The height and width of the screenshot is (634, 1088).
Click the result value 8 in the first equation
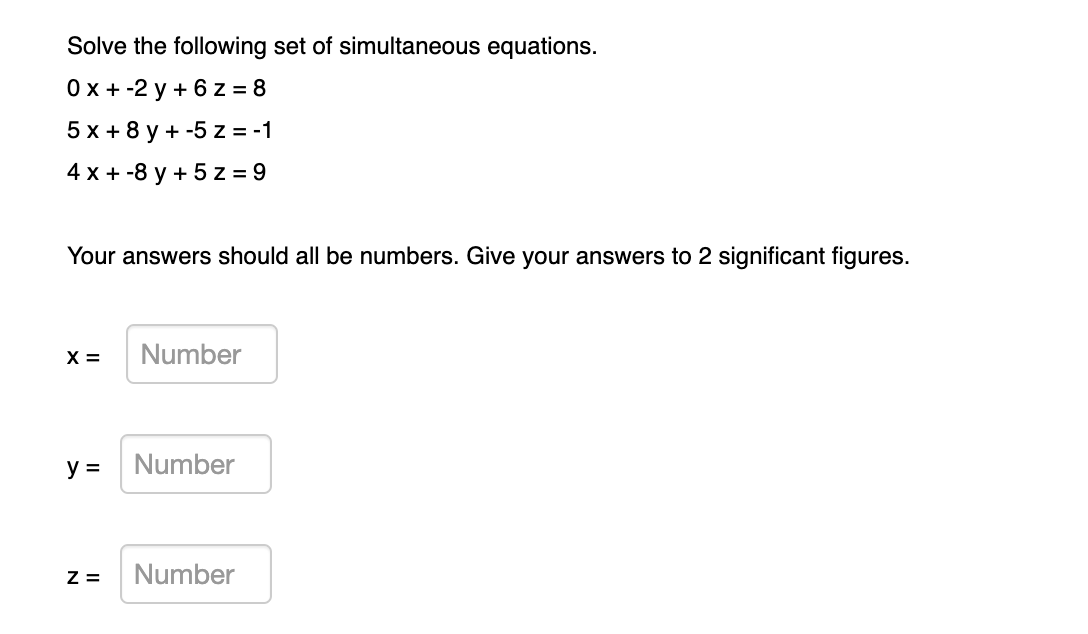pos(260,89)
